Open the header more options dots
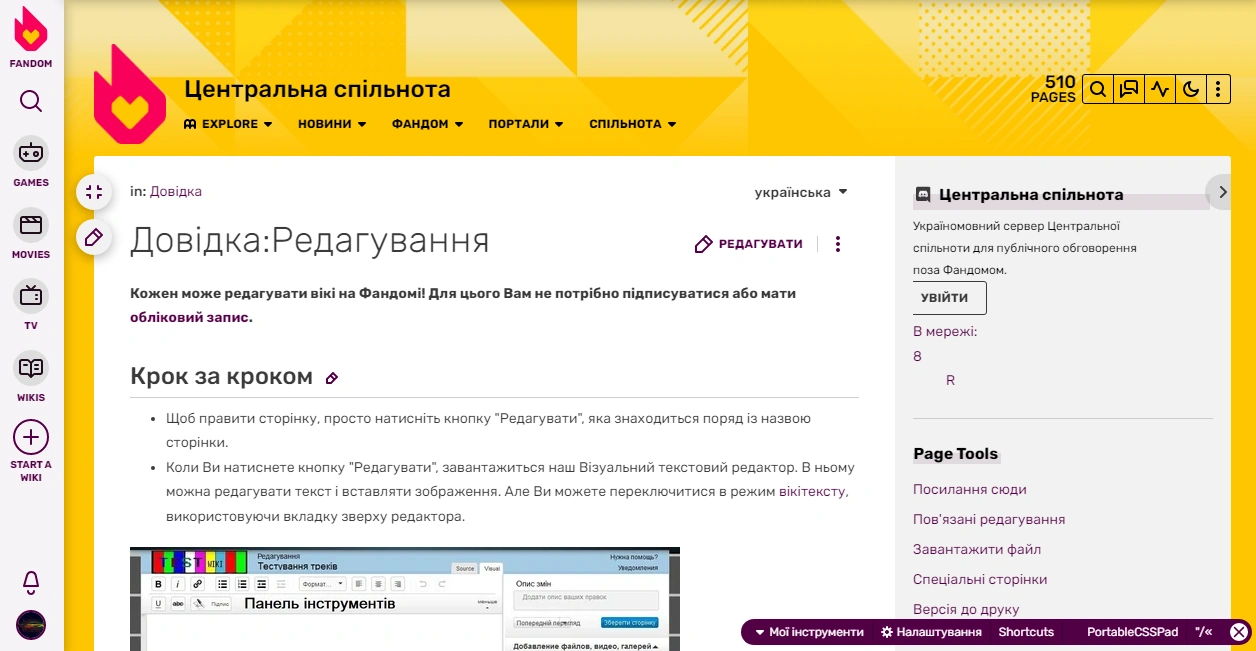Screen dimensions: 1256x651 (x=1217, y=89)
